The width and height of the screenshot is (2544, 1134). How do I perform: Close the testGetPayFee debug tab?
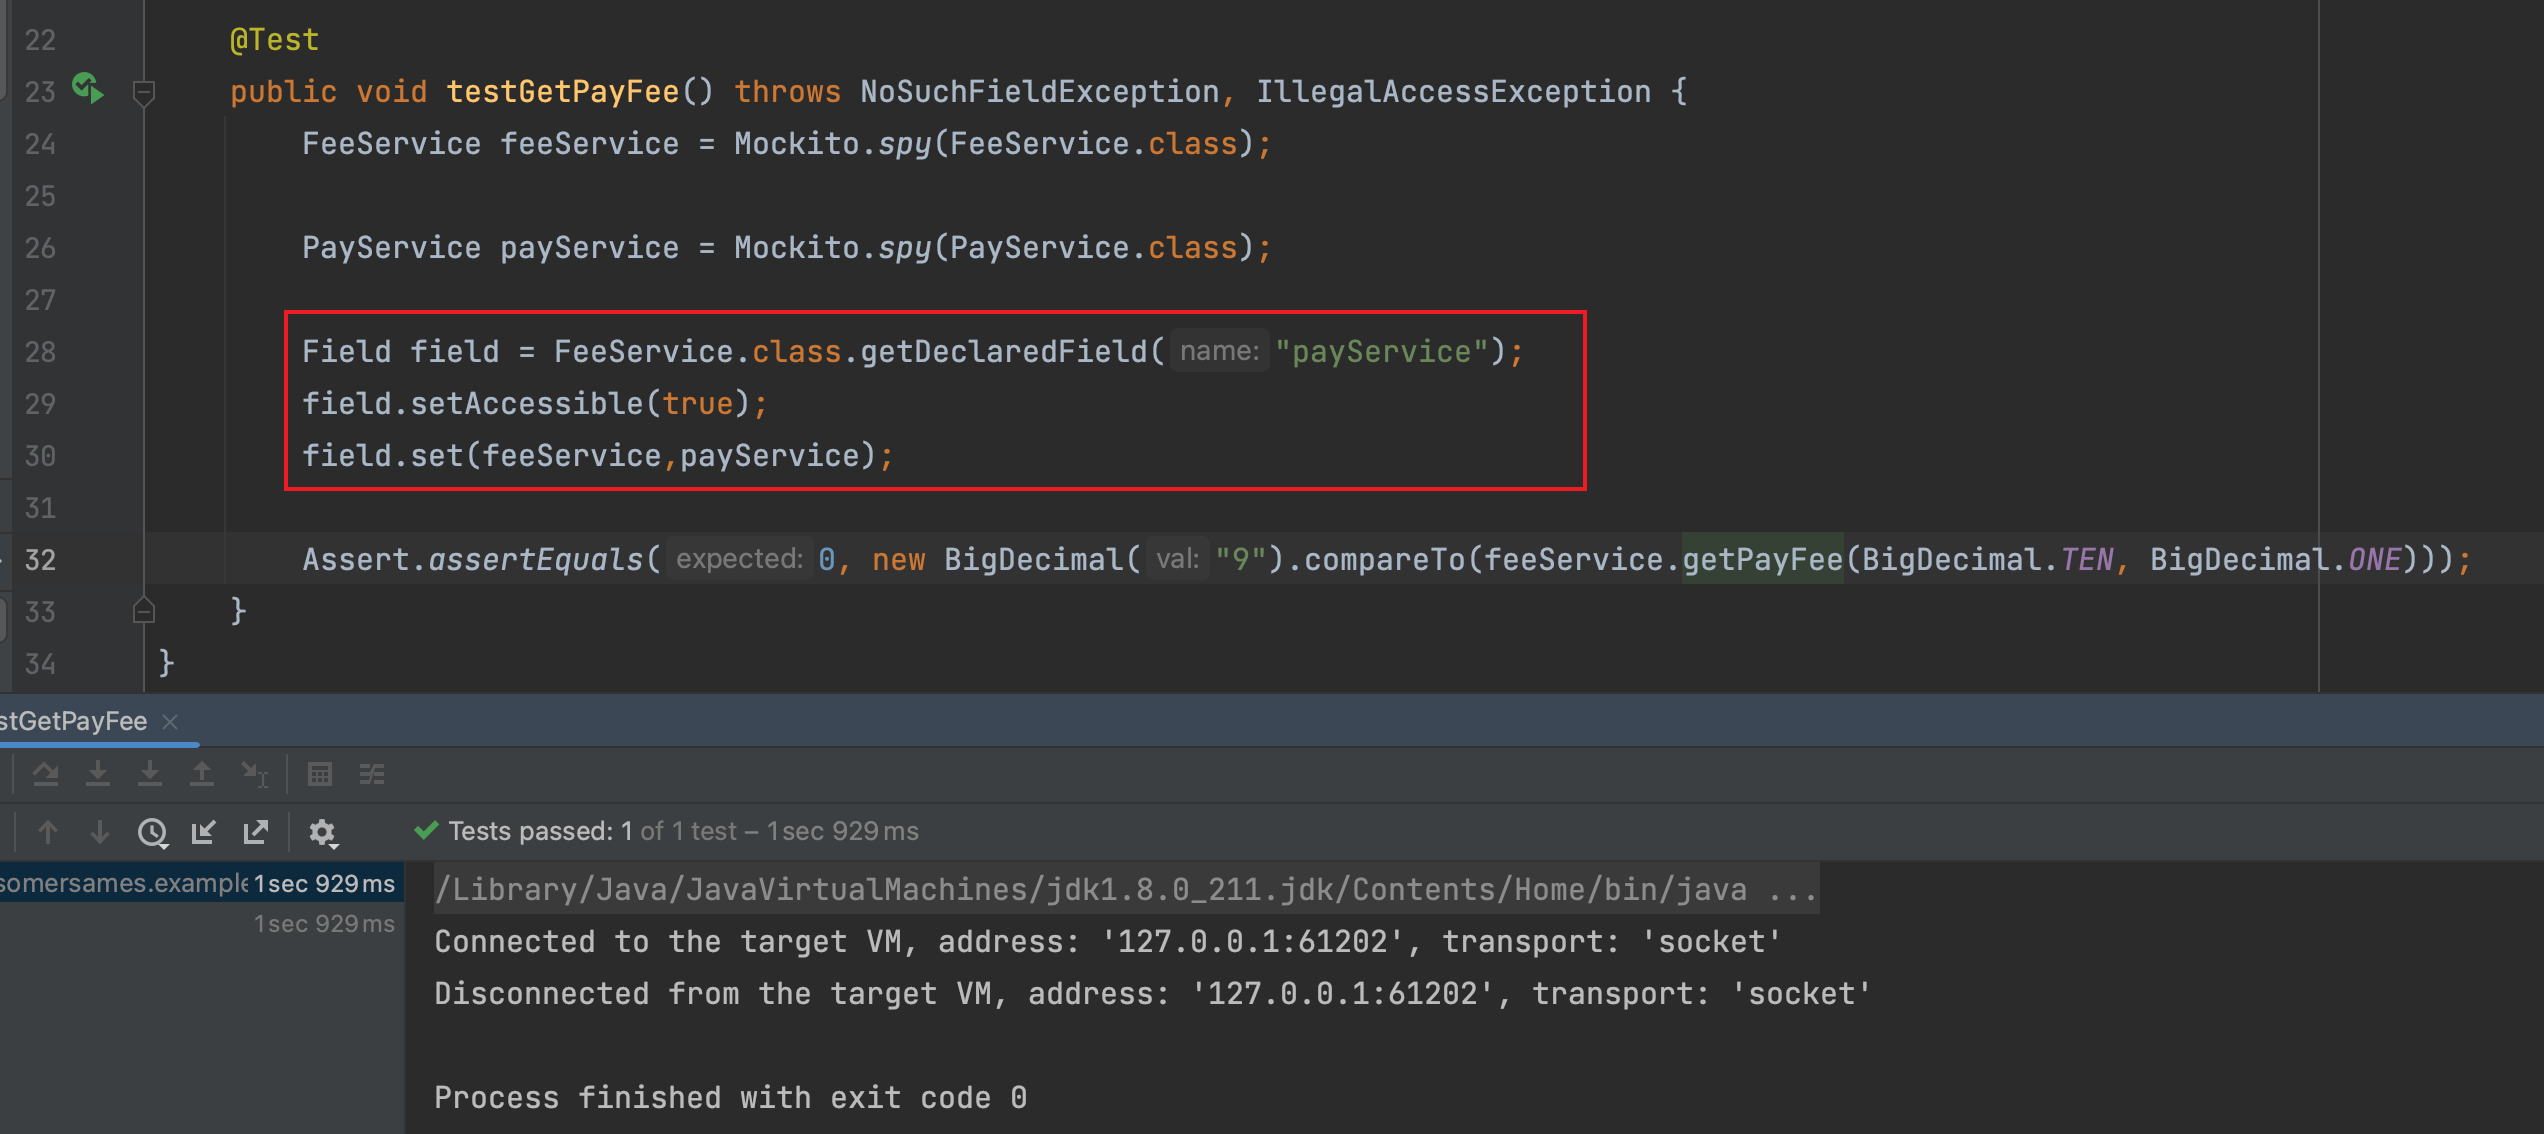pos(170,721)
